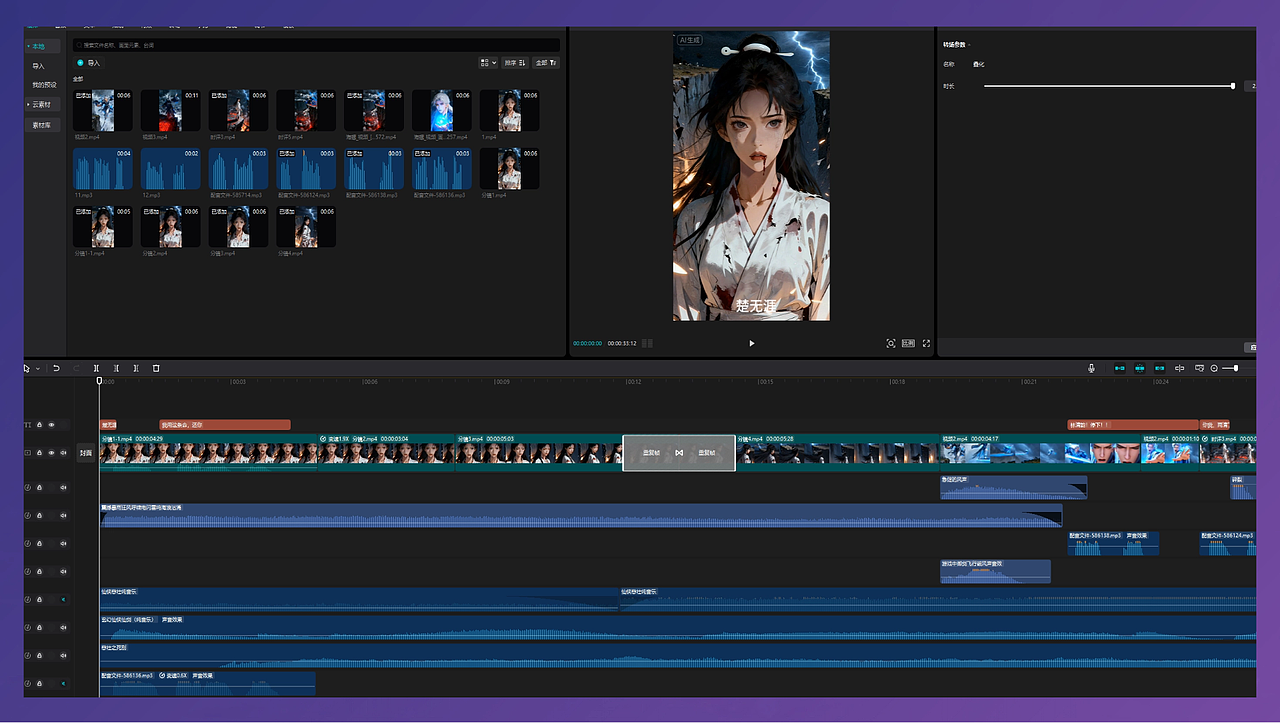Screen dimensions: 1280x724
Task: Open the grid view layout dropdown
Action: coord(488,63)
